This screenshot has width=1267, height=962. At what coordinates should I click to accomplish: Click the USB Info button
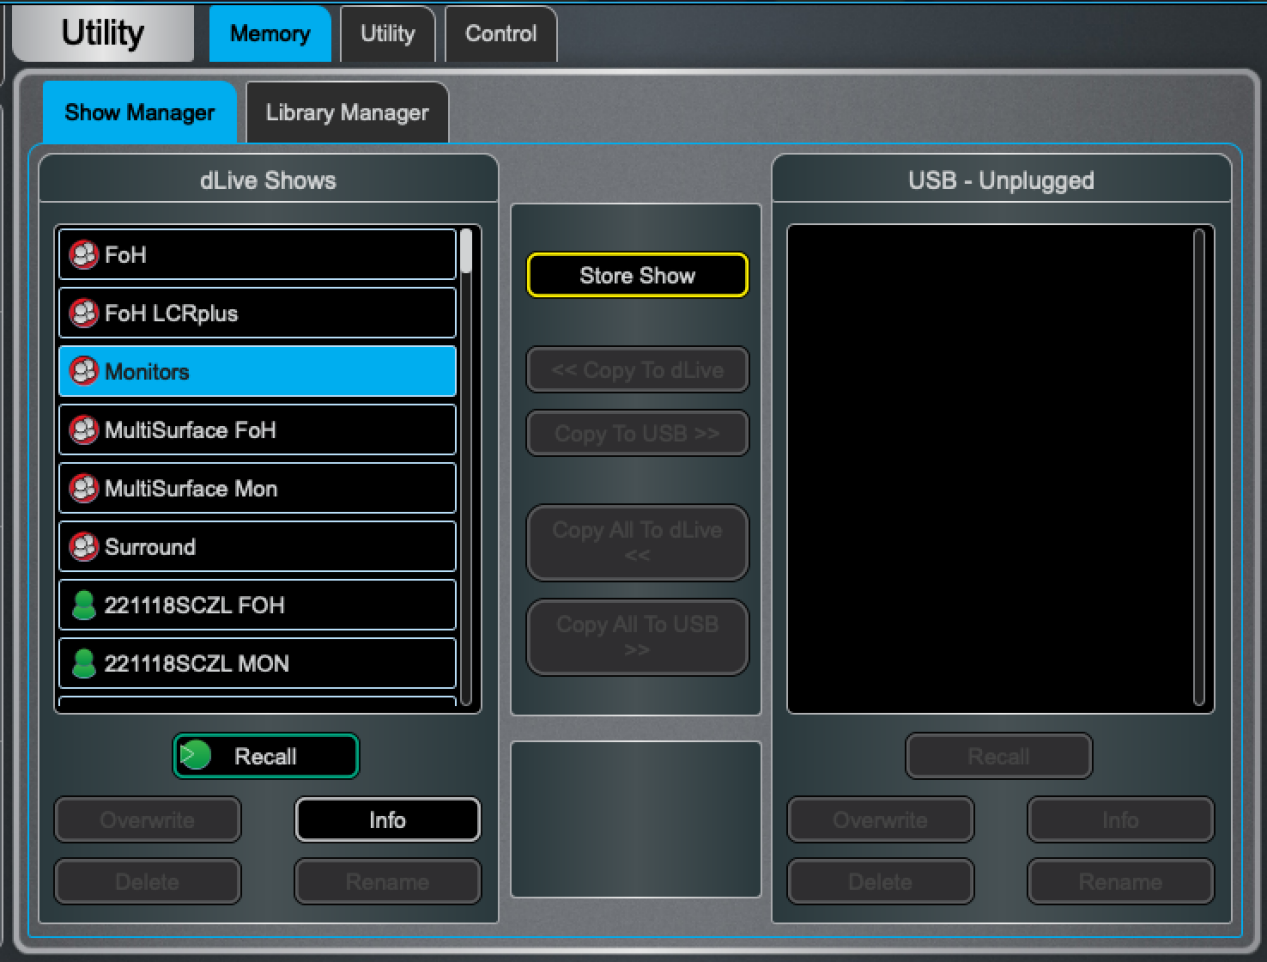(1121, 820)
